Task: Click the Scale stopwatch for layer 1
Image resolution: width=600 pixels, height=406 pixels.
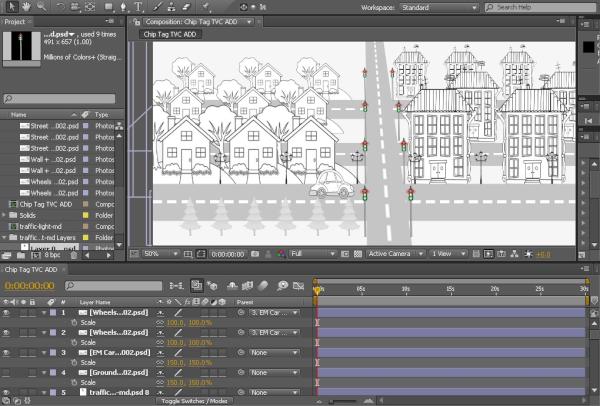Action: pos(74,323)
